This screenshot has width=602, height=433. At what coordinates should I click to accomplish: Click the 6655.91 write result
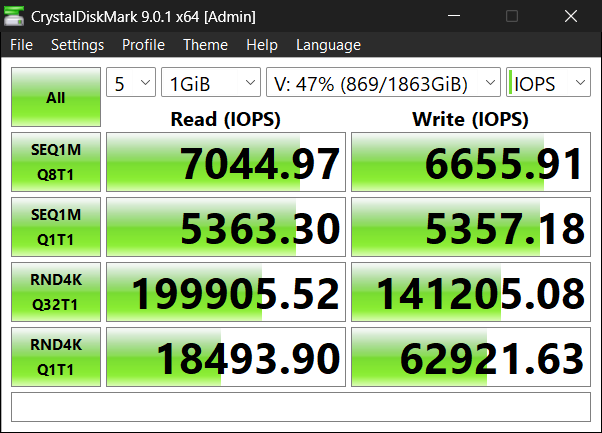pyautogui.click(x=471, y=162)
